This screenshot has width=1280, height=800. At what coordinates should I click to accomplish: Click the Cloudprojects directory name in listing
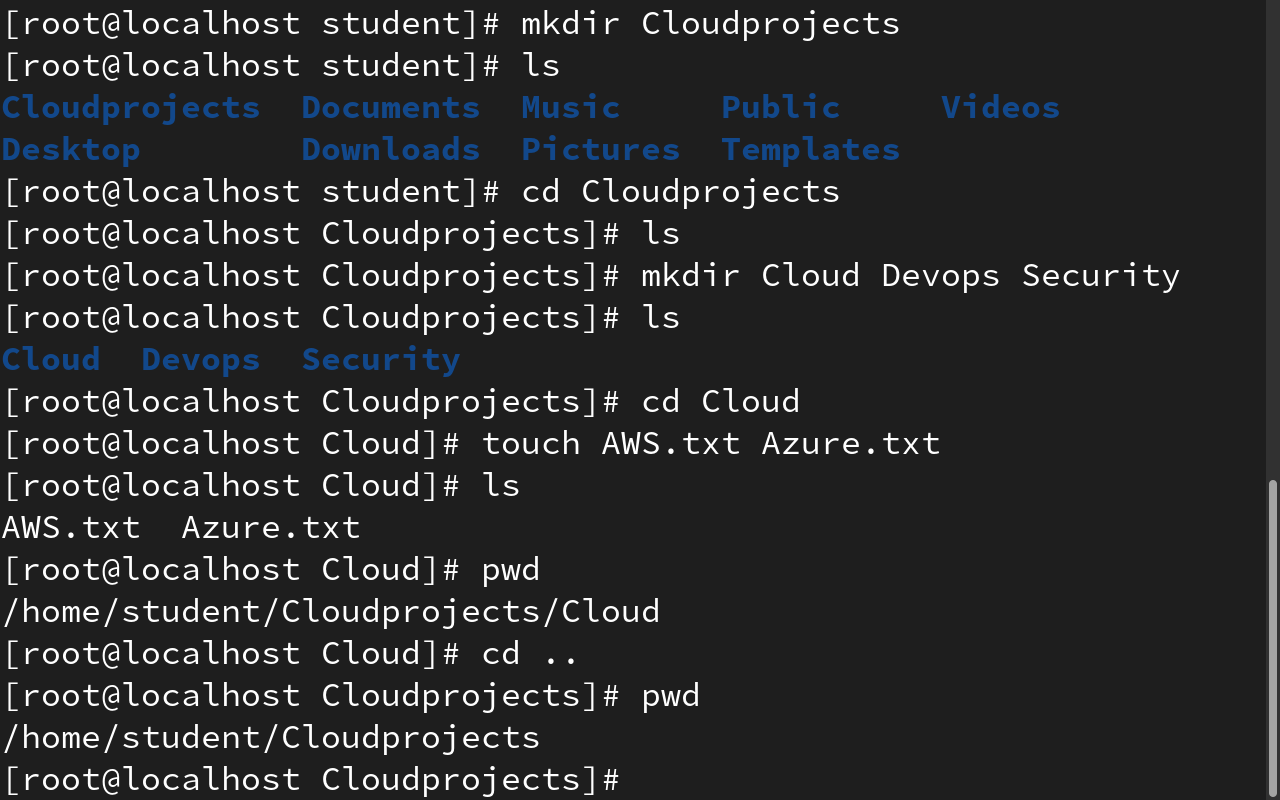click(131, 108)
